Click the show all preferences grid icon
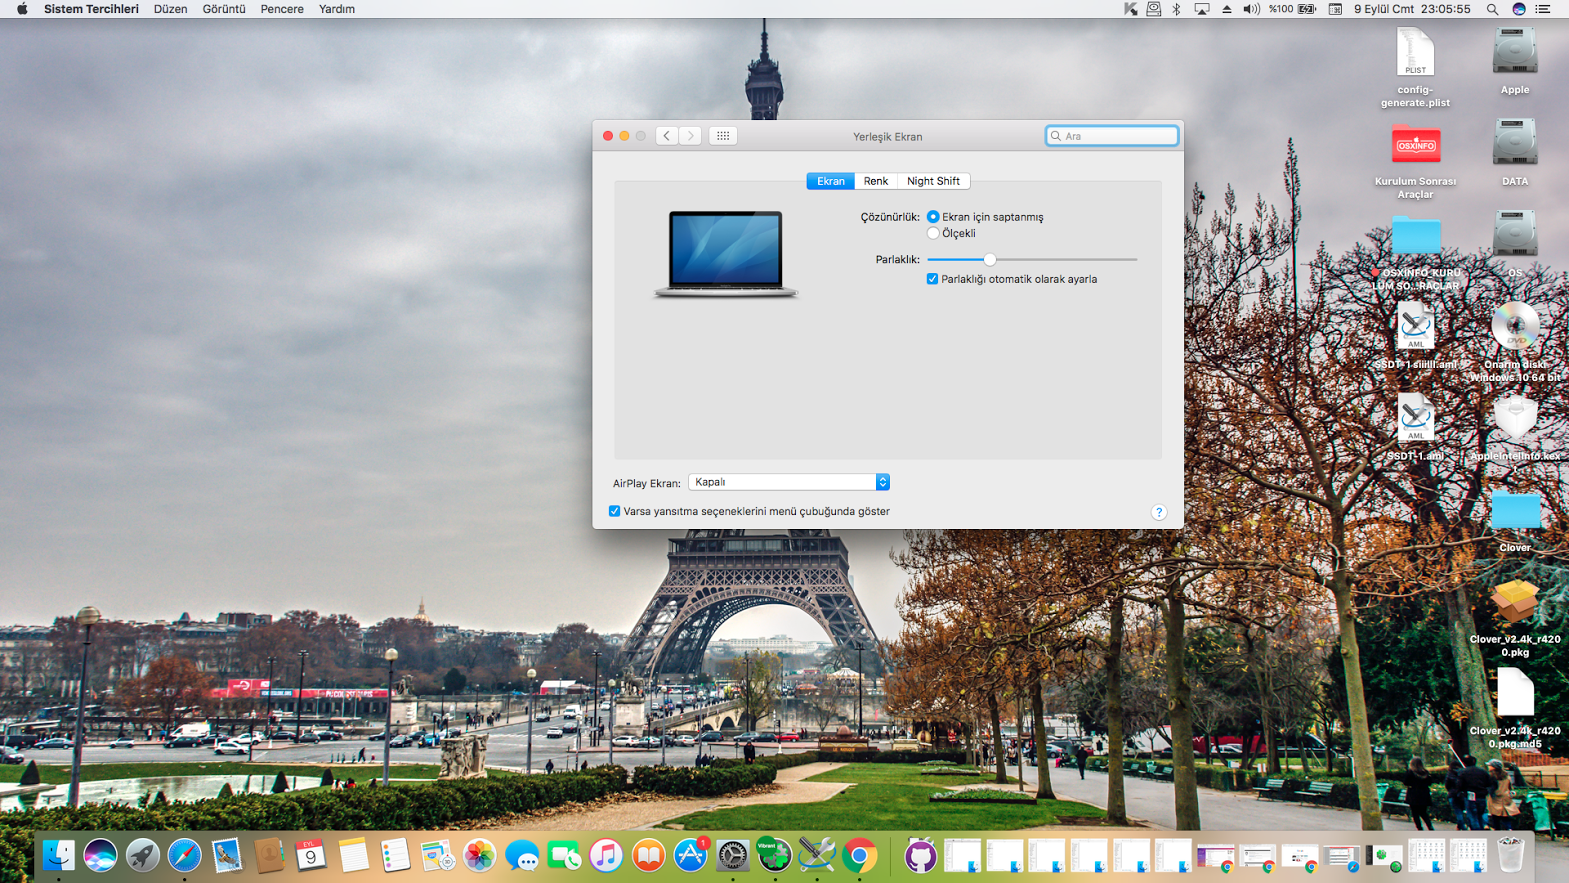Screen dimensions: 1569x883 click(x=723, y=136)
